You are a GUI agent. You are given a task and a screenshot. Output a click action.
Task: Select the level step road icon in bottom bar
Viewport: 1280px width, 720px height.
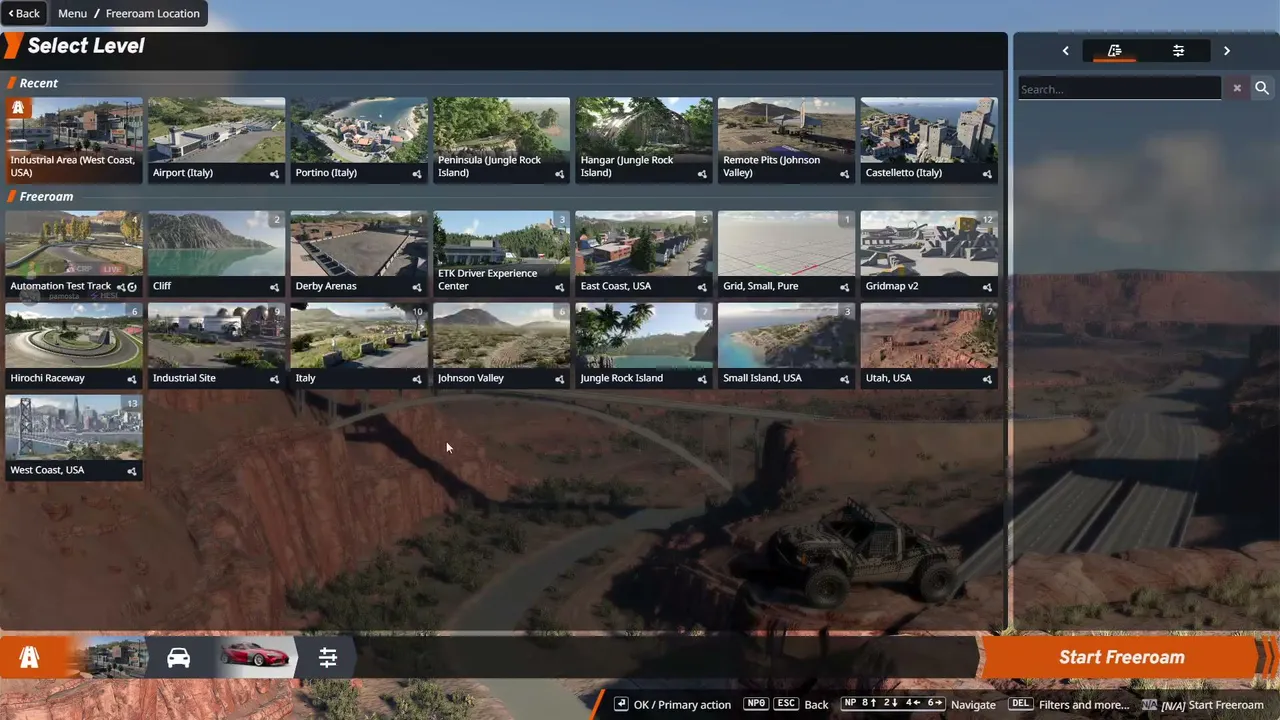coord(30,657)
